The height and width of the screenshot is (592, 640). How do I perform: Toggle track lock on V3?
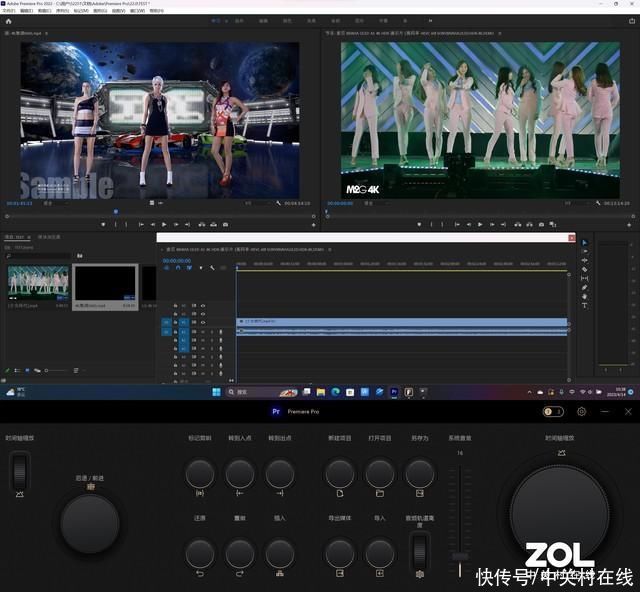(176, 305)
